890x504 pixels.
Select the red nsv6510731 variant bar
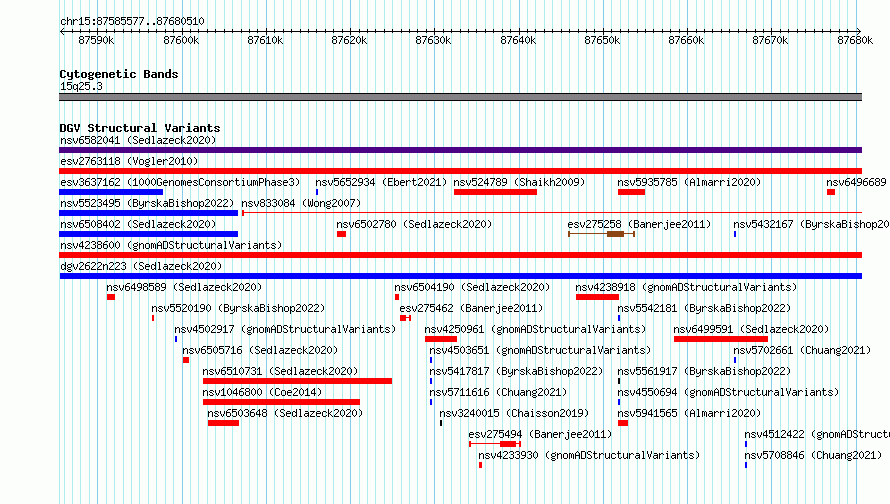tap(297, 381)
